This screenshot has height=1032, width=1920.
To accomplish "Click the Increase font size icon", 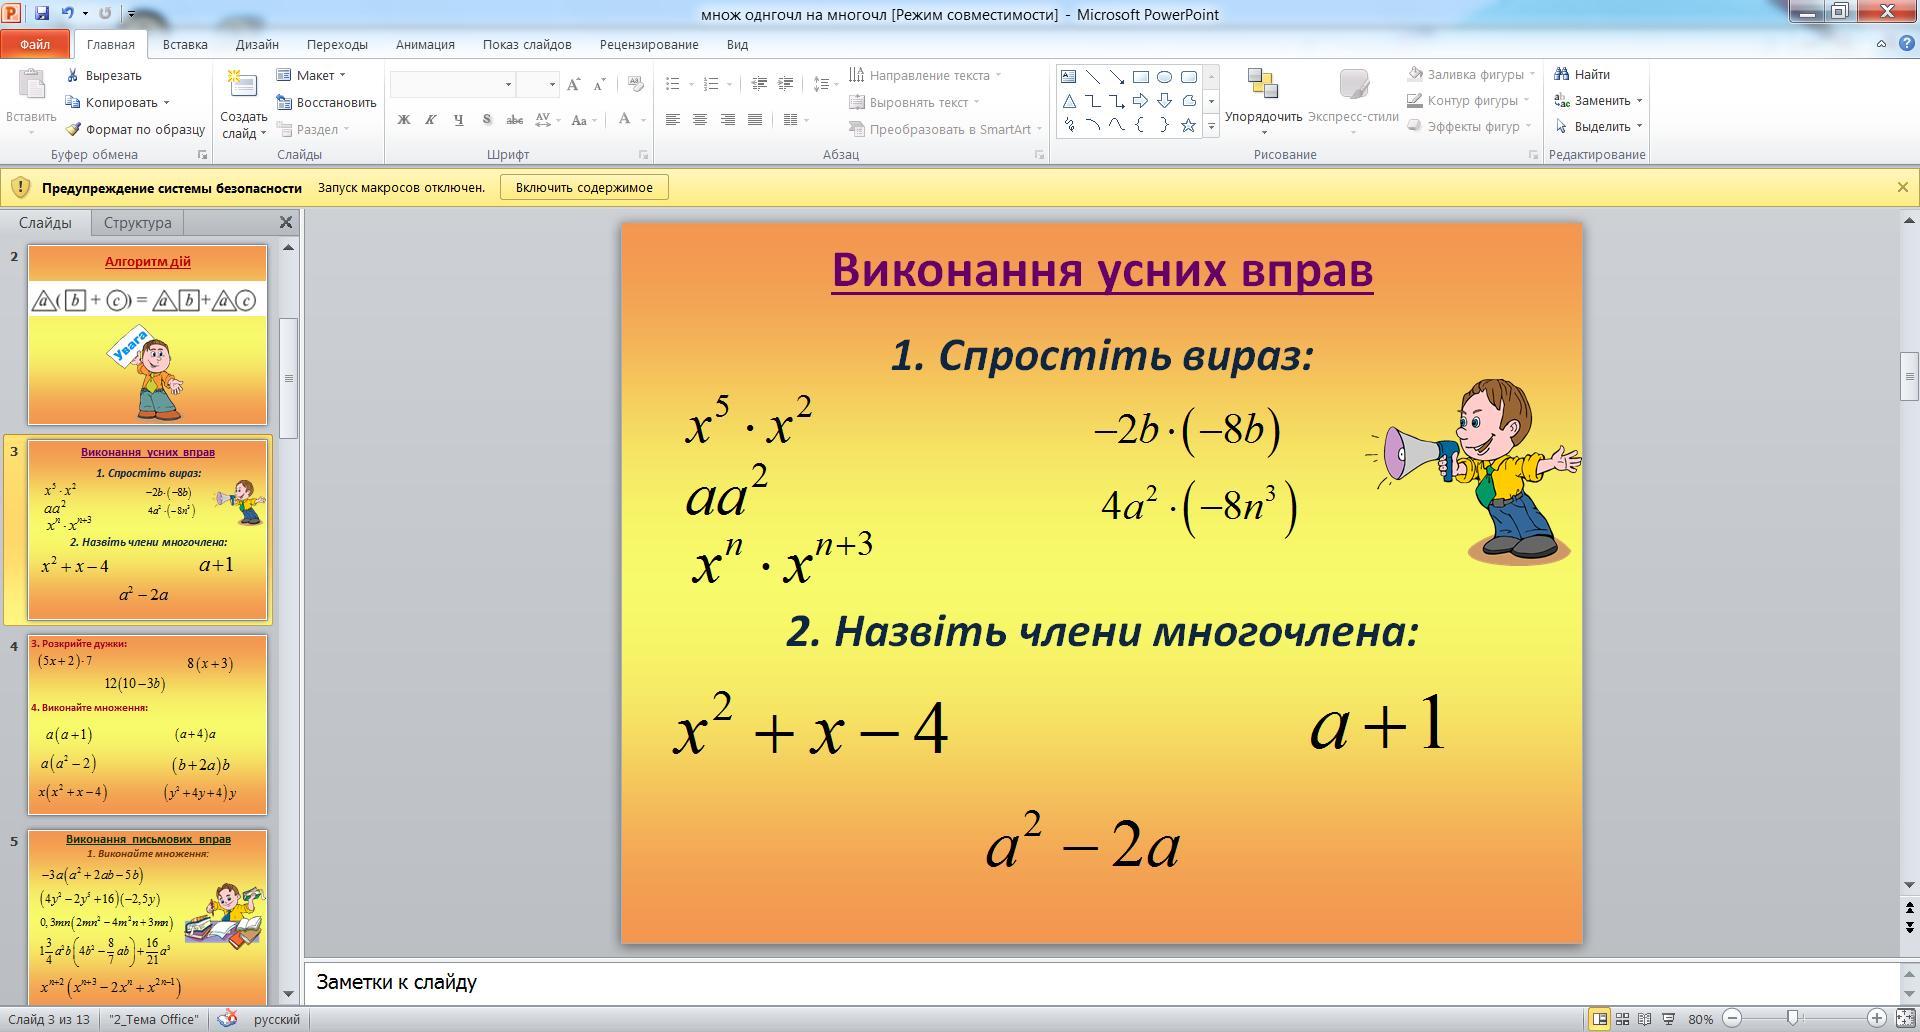I will 573,85.
